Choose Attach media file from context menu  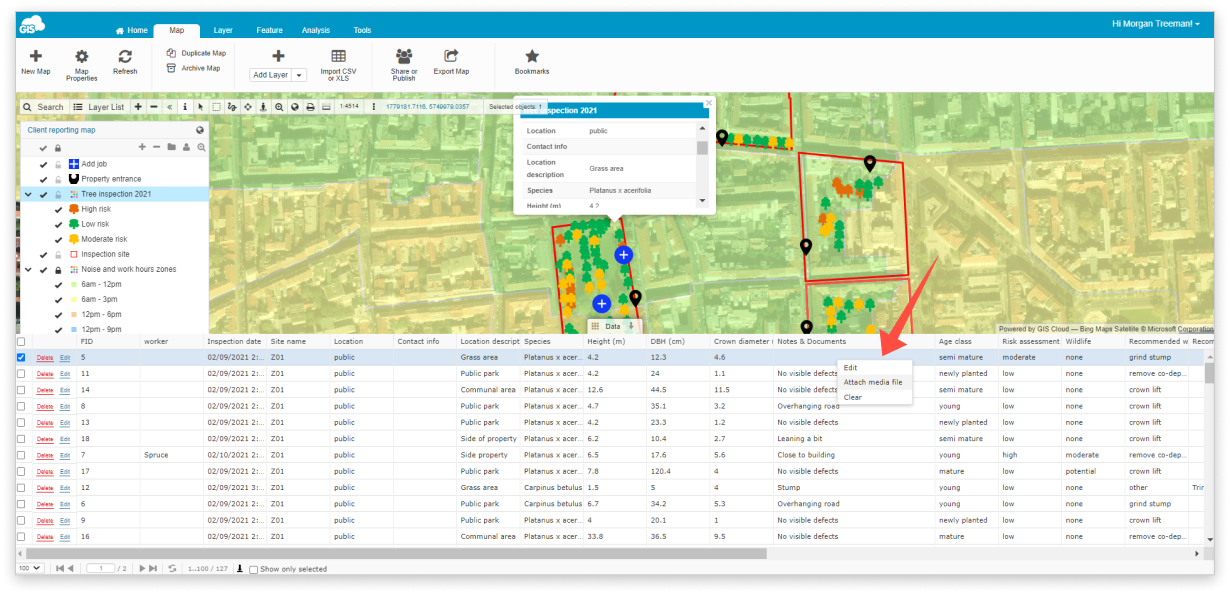tap(874, 382)
